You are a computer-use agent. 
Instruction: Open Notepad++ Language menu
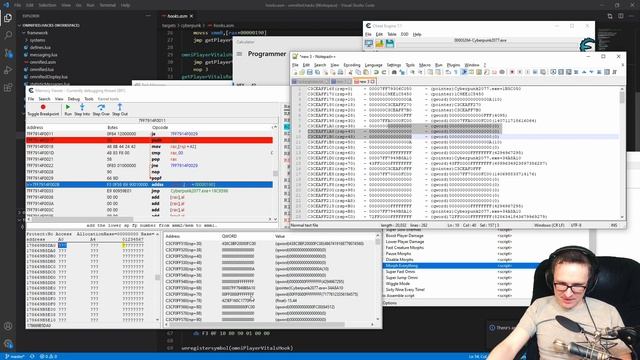click(373, 65)
